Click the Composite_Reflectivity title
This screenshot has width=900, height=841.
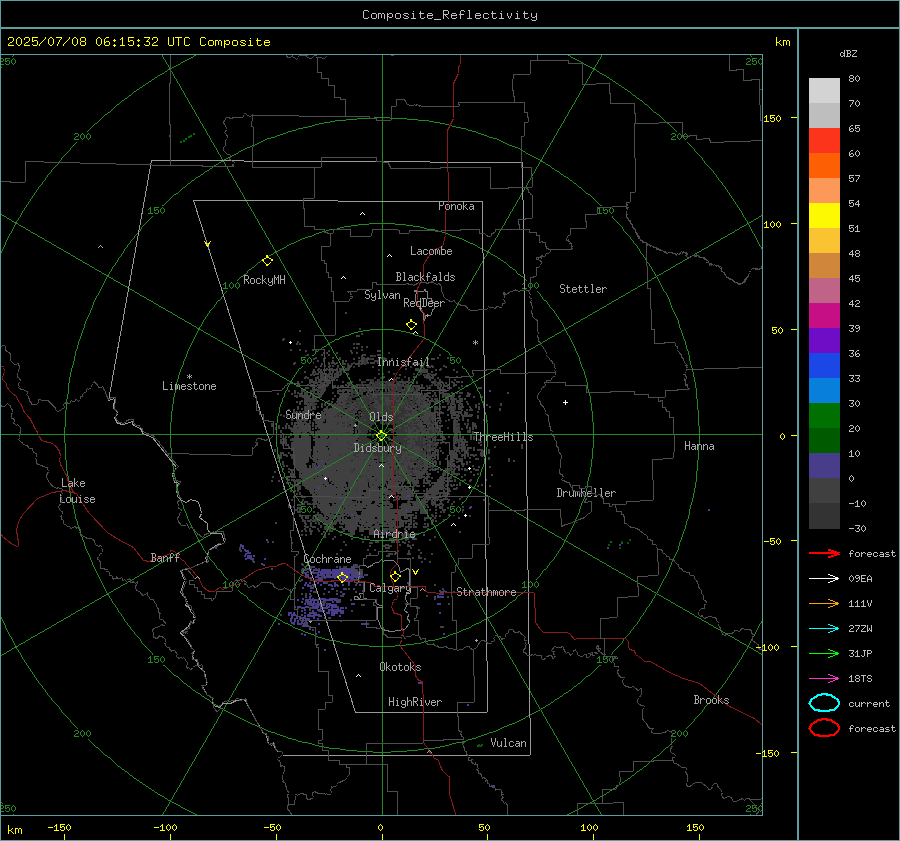[450, 15]
